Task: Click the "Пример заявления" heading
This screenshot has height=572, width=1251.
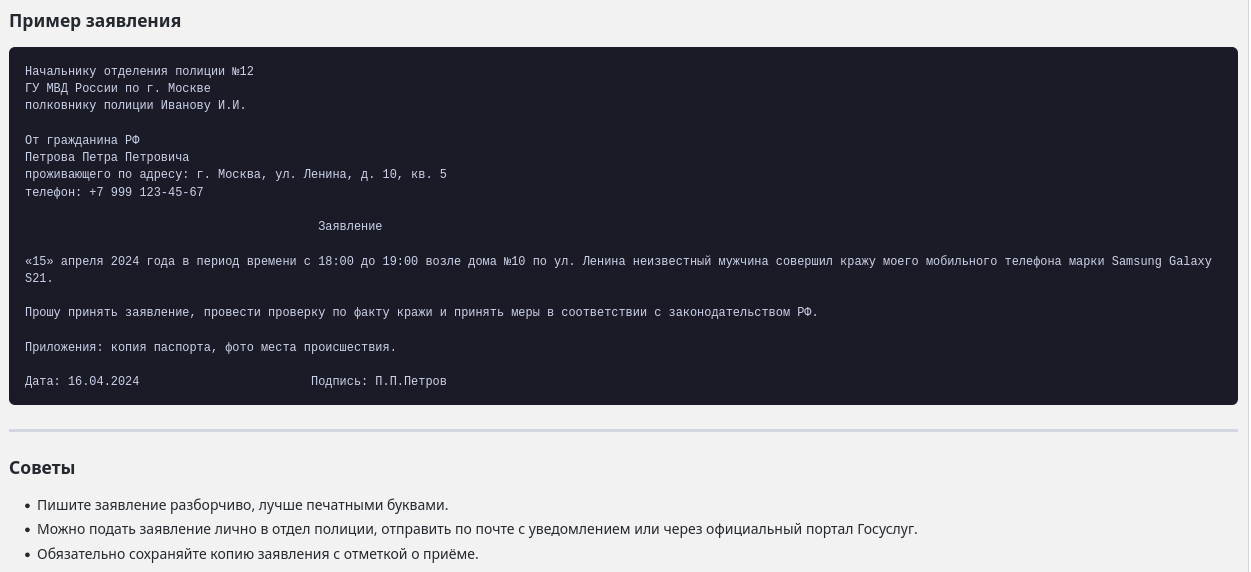Action: click(x=95, y=21)
